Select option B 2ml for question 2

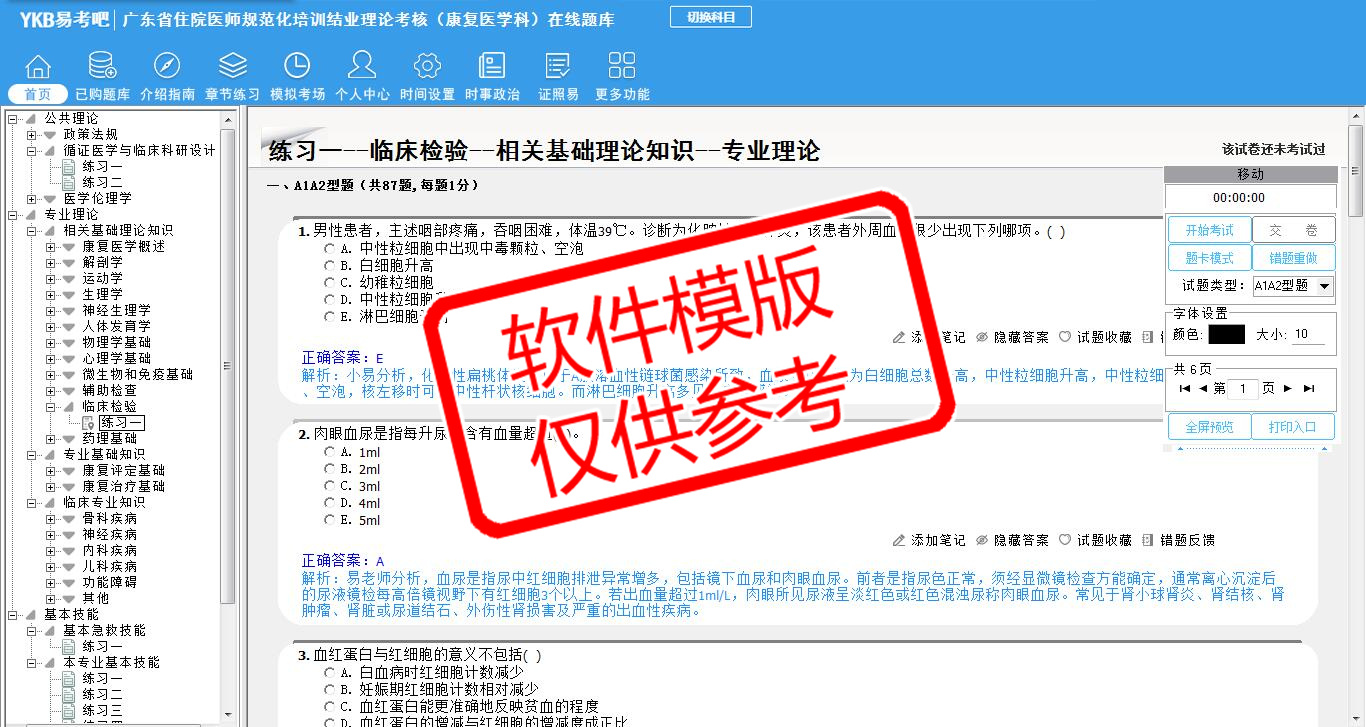point(329,469)
